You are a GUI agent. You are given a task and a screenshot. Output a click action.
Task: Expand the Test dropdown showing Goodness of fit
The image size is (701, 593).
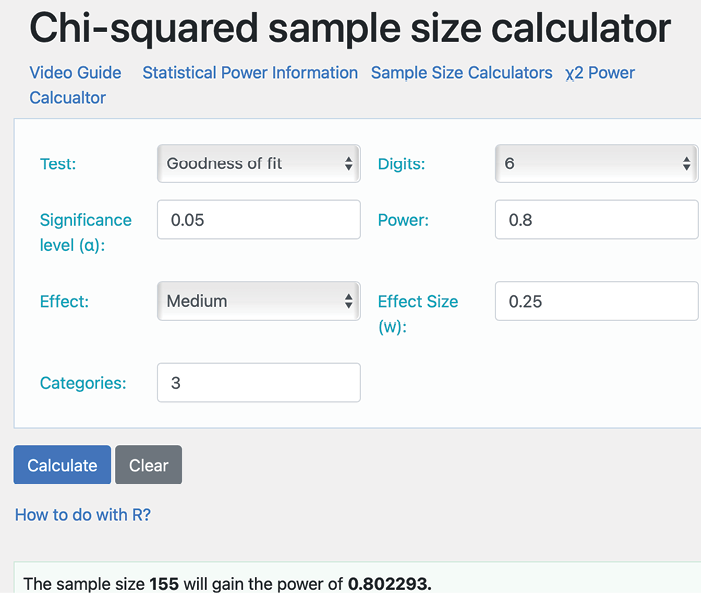point(258,164)
